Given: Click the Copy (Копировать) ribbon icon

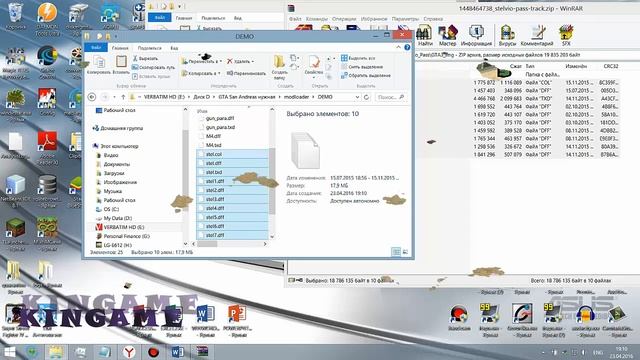Looking at the screenshot, I should click(x=99, y=65).
